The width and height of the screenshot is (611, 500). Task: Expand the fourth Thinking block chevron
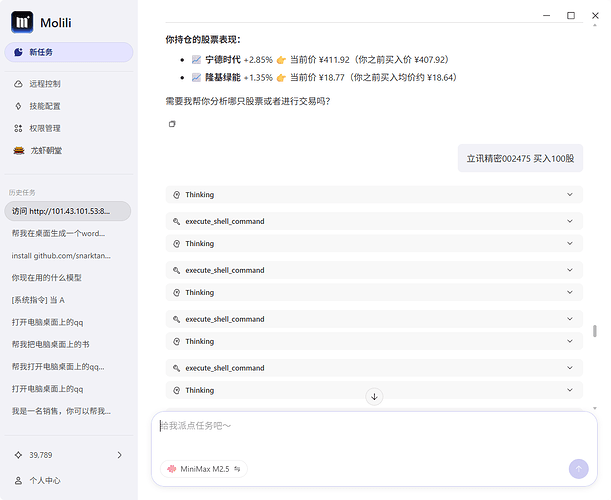570,341
